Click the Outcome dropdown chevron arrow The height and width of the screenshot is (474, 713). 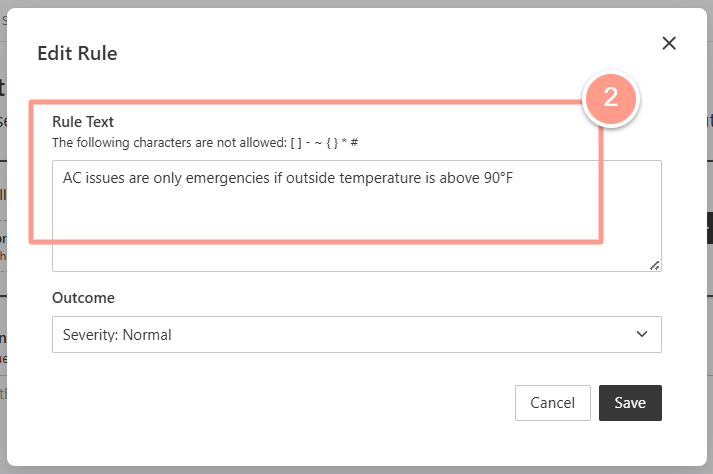642,334
